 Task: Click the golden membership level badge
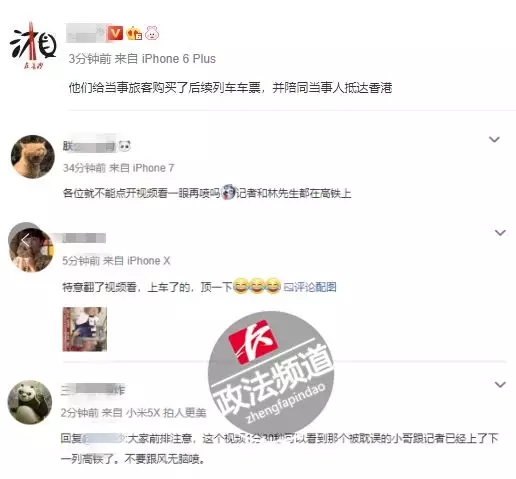(x=134, y=33)
